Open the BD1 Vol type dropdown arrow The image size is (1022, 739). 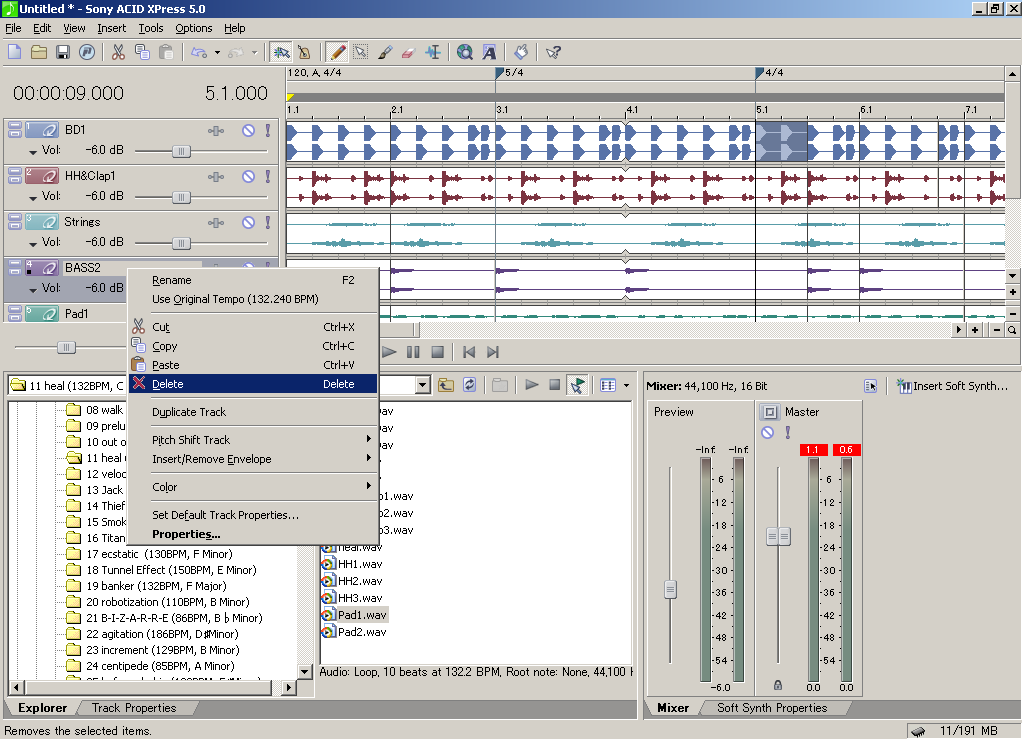(x=33, y=152)
